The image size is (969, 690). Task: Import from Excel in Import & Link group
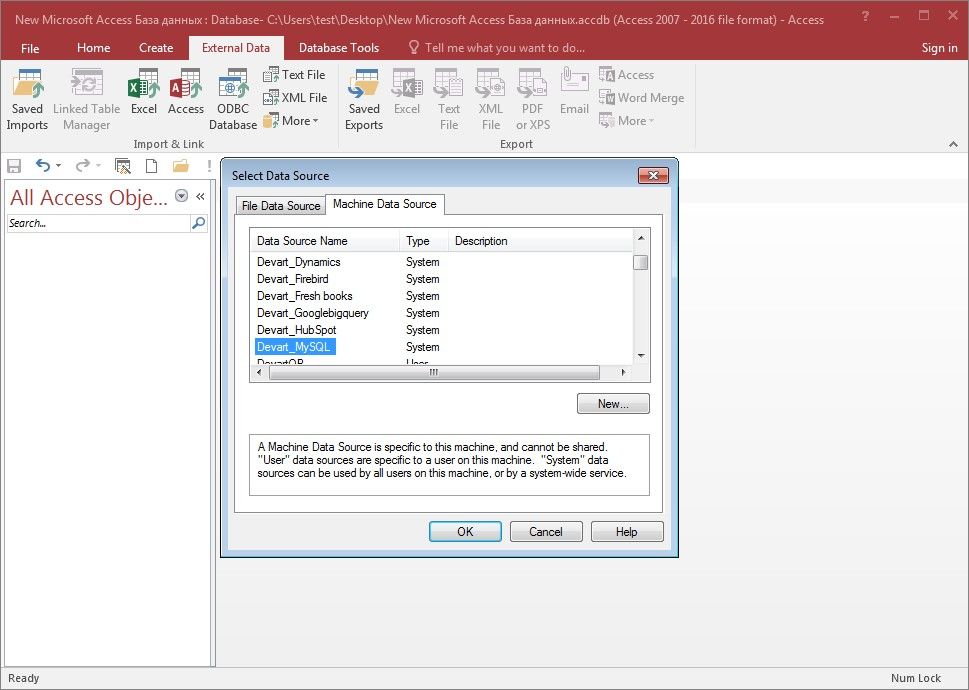click(x=143, y=92)
